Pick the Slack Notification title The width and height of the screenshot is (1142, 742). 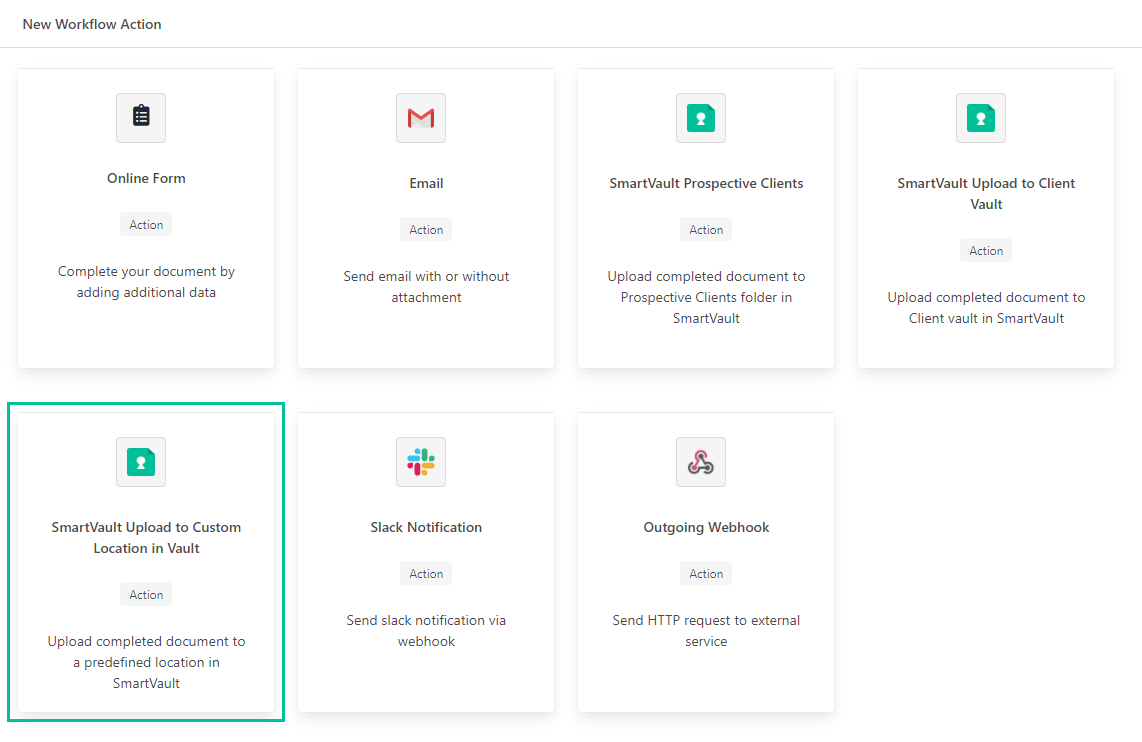tap(426, 527)
